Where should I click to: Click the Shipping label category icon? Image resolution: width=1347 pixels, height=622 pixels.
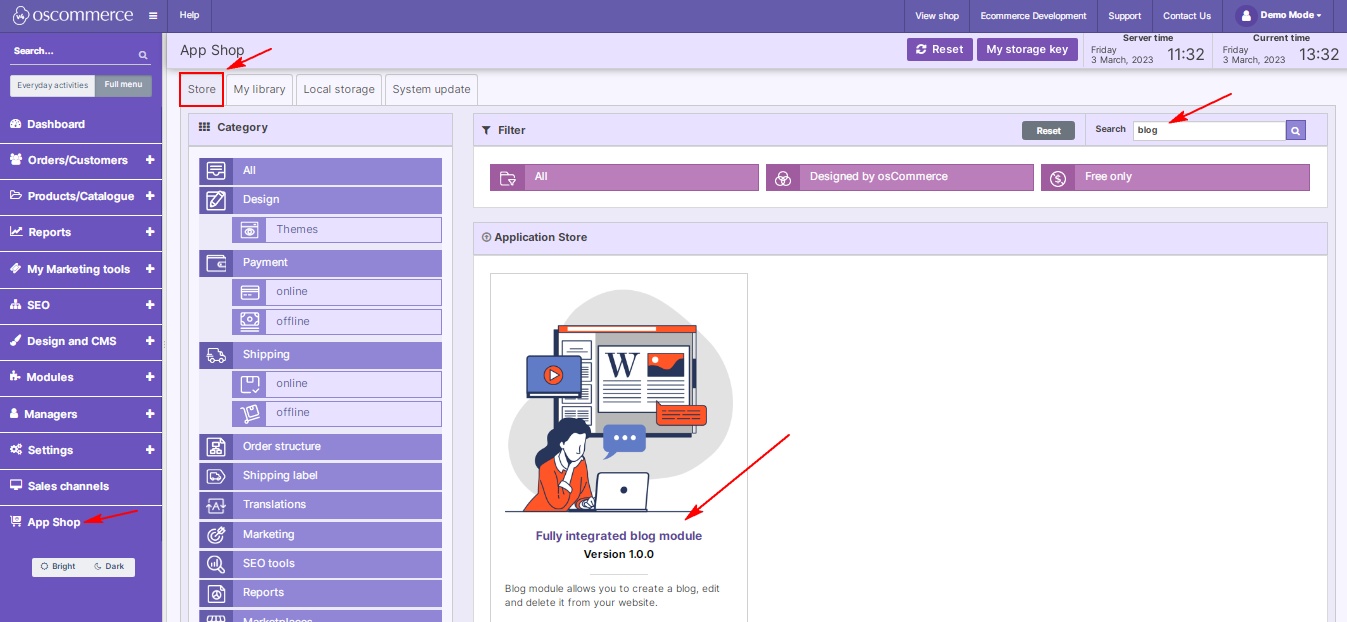pyautogui.click(x=216, y=476)
